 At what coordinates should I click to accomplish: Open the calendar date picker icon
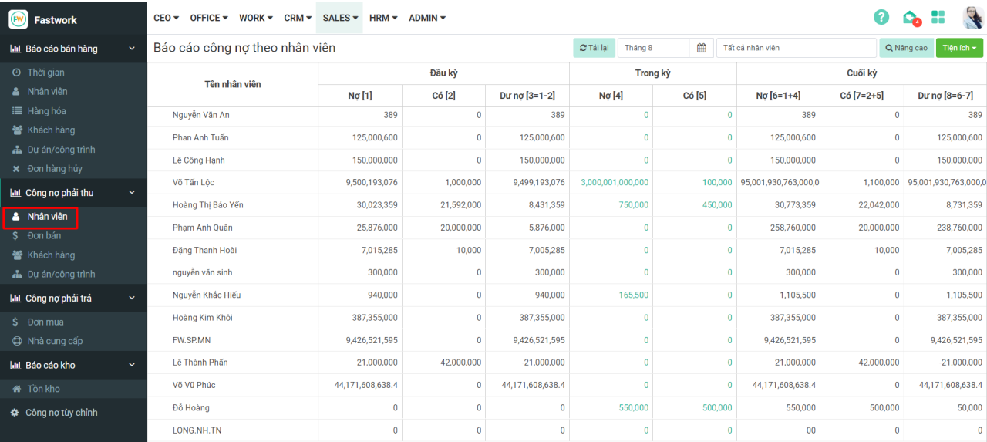(701, 48)
